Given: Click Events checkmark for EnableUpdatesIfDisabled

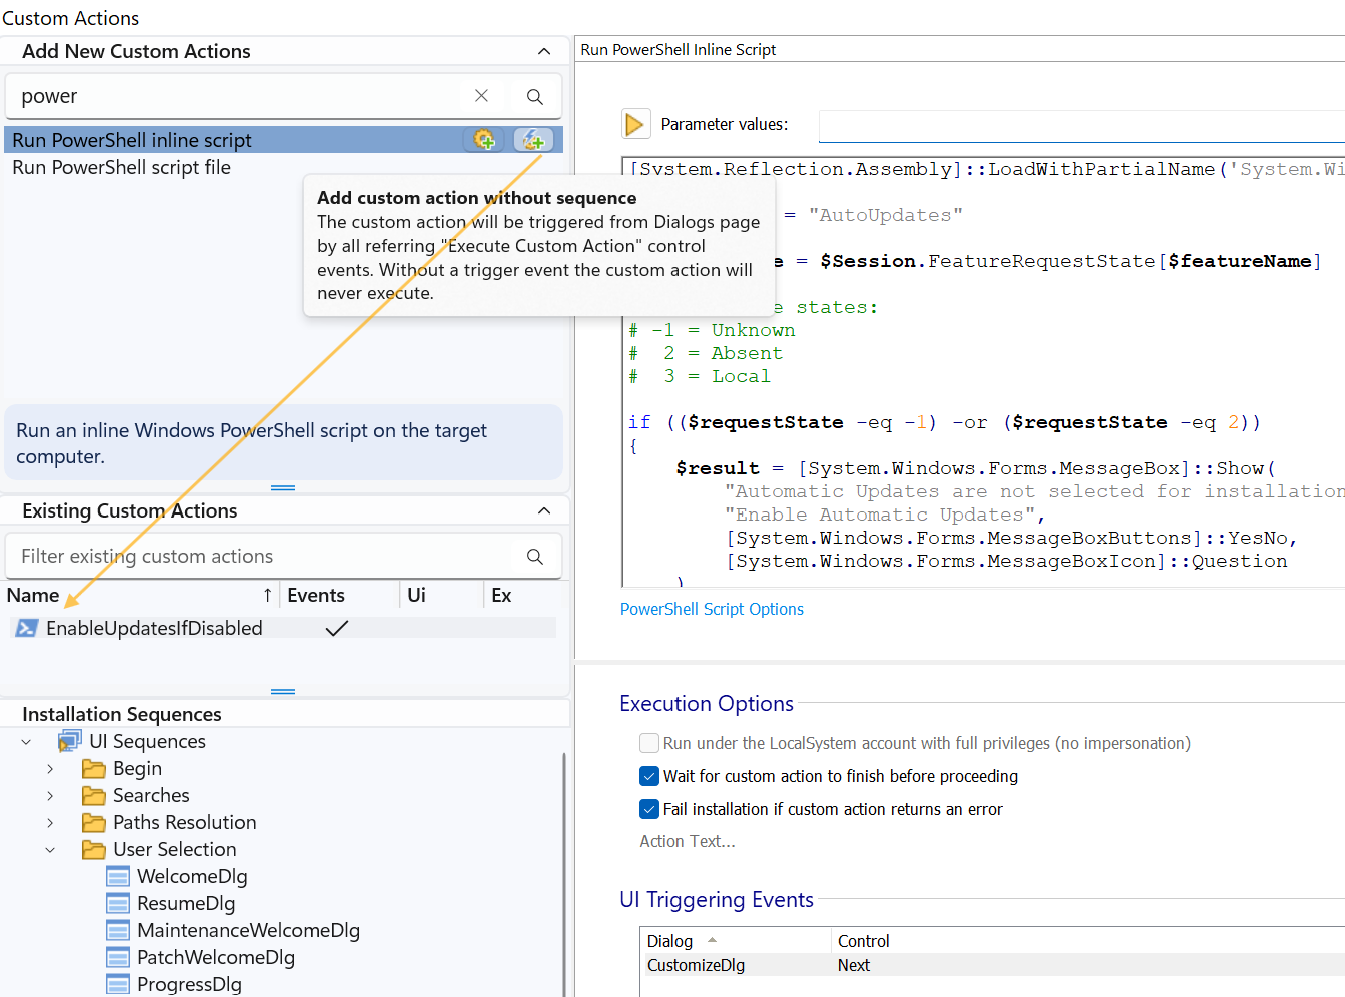Looking at the screenshot, I should tap(337, 628).
